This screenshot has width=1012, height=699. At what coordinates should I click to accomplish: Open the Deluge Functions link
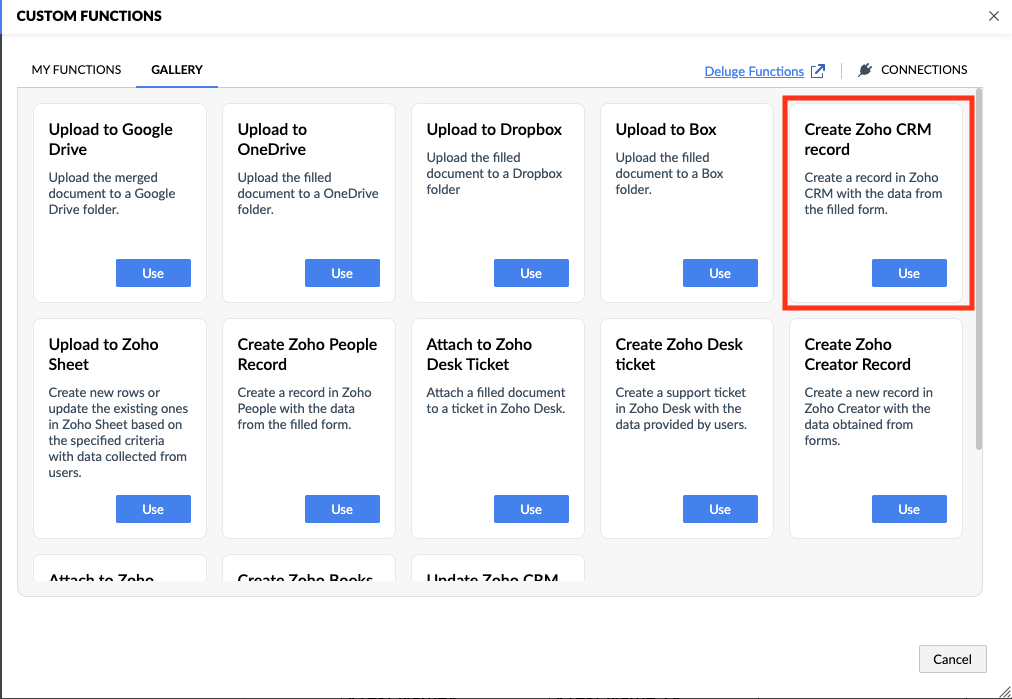(x=754, y=71)
